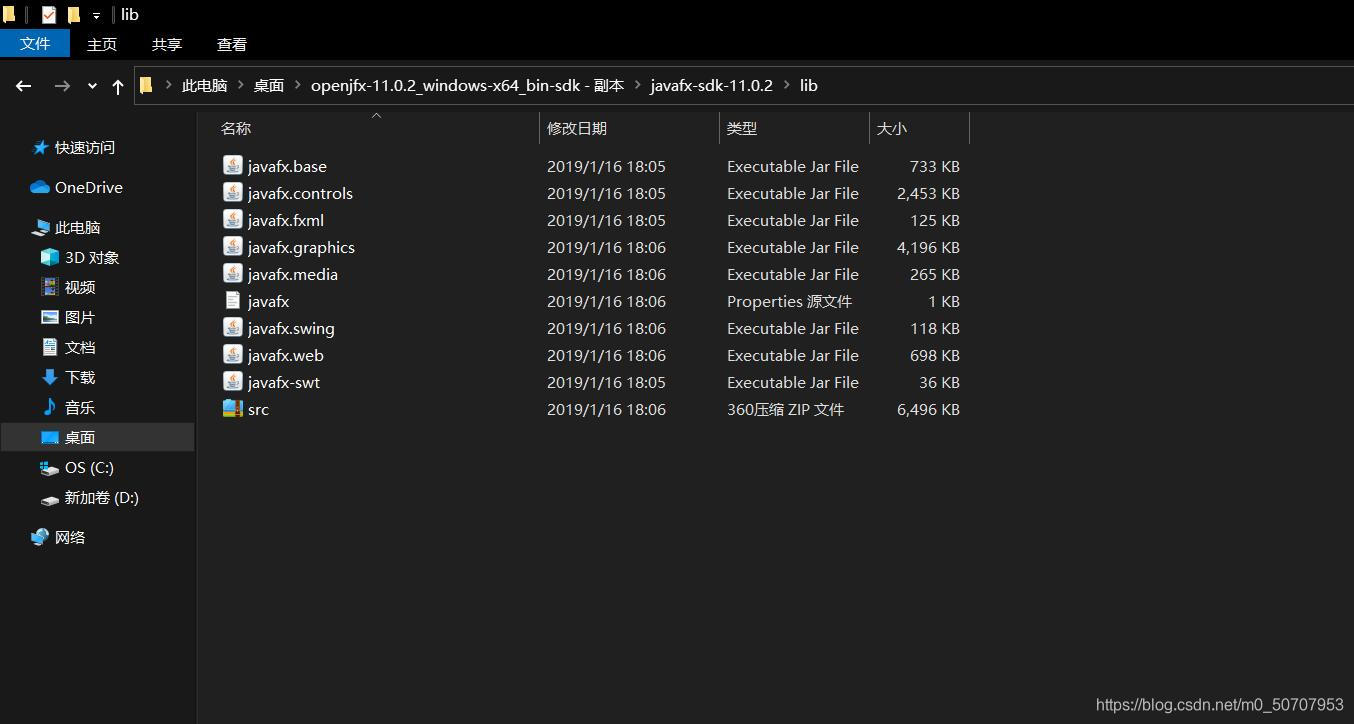The height and width of the screenshot is (724, 1354).
Task: Expand chevron before lib breadcrumb
Action: point(786,86)
